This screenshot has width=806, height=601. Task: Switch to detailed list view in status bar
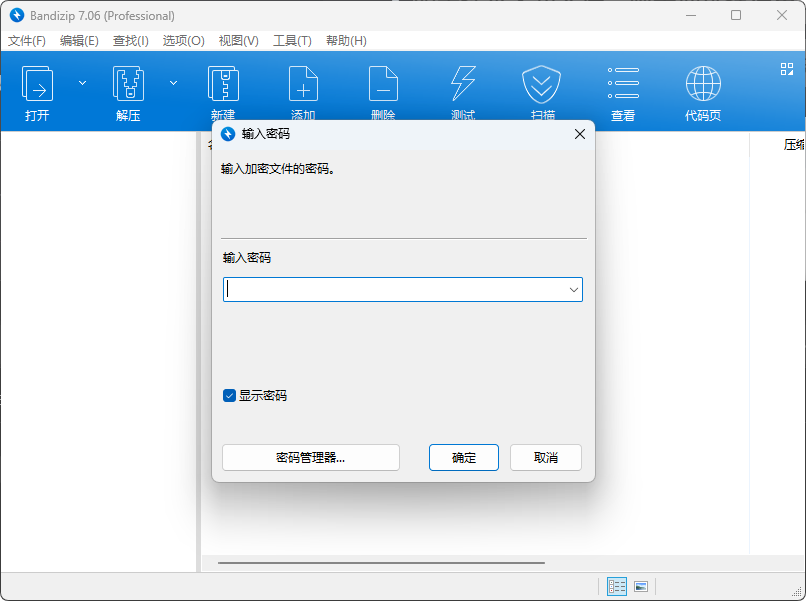[x=616, y=586]
